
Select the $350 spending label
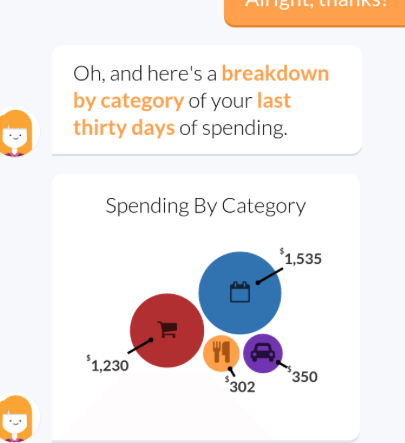[302, 376]
